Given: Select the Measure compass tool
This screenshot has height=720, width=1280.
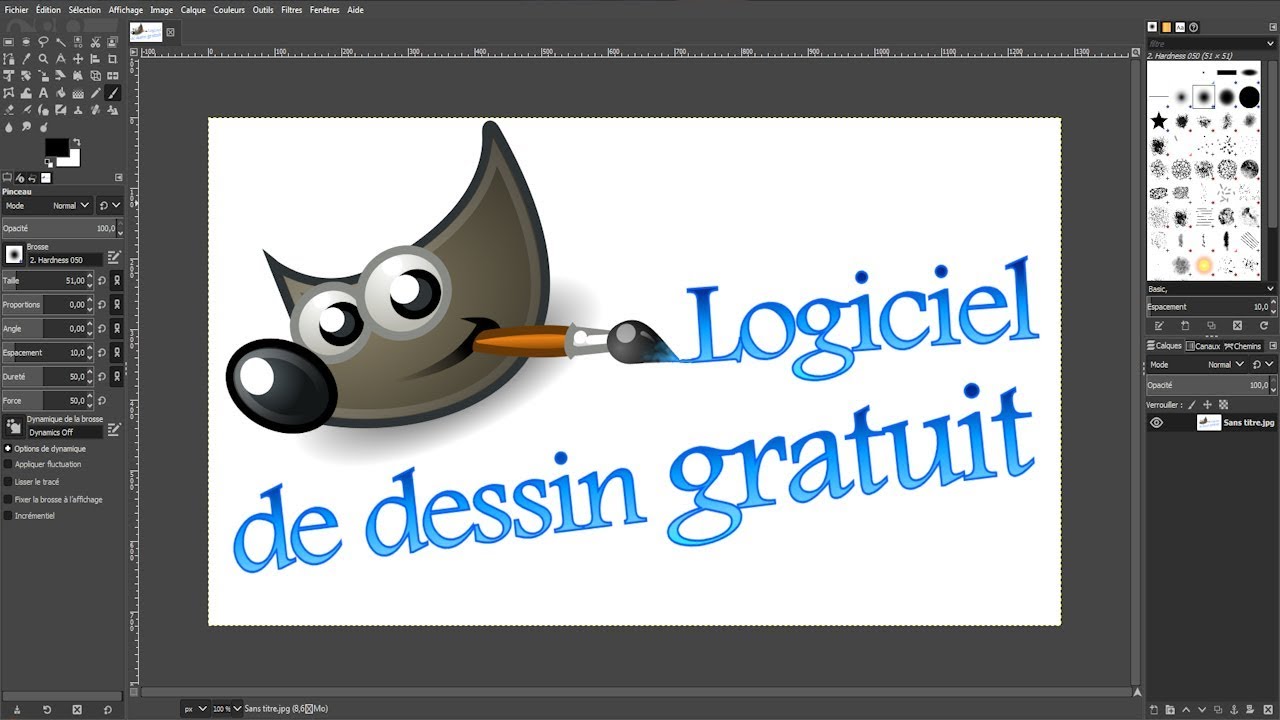Looking at the screenshot, I should [x=61, y=59].
